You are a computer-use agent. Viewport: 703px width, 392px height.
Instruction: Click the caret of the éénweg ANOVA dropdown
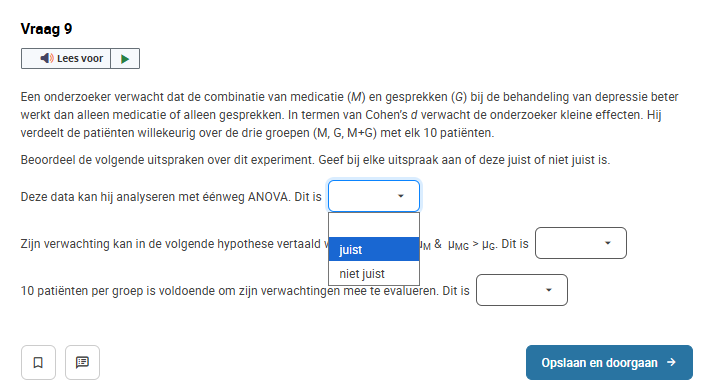coord(401,196)
